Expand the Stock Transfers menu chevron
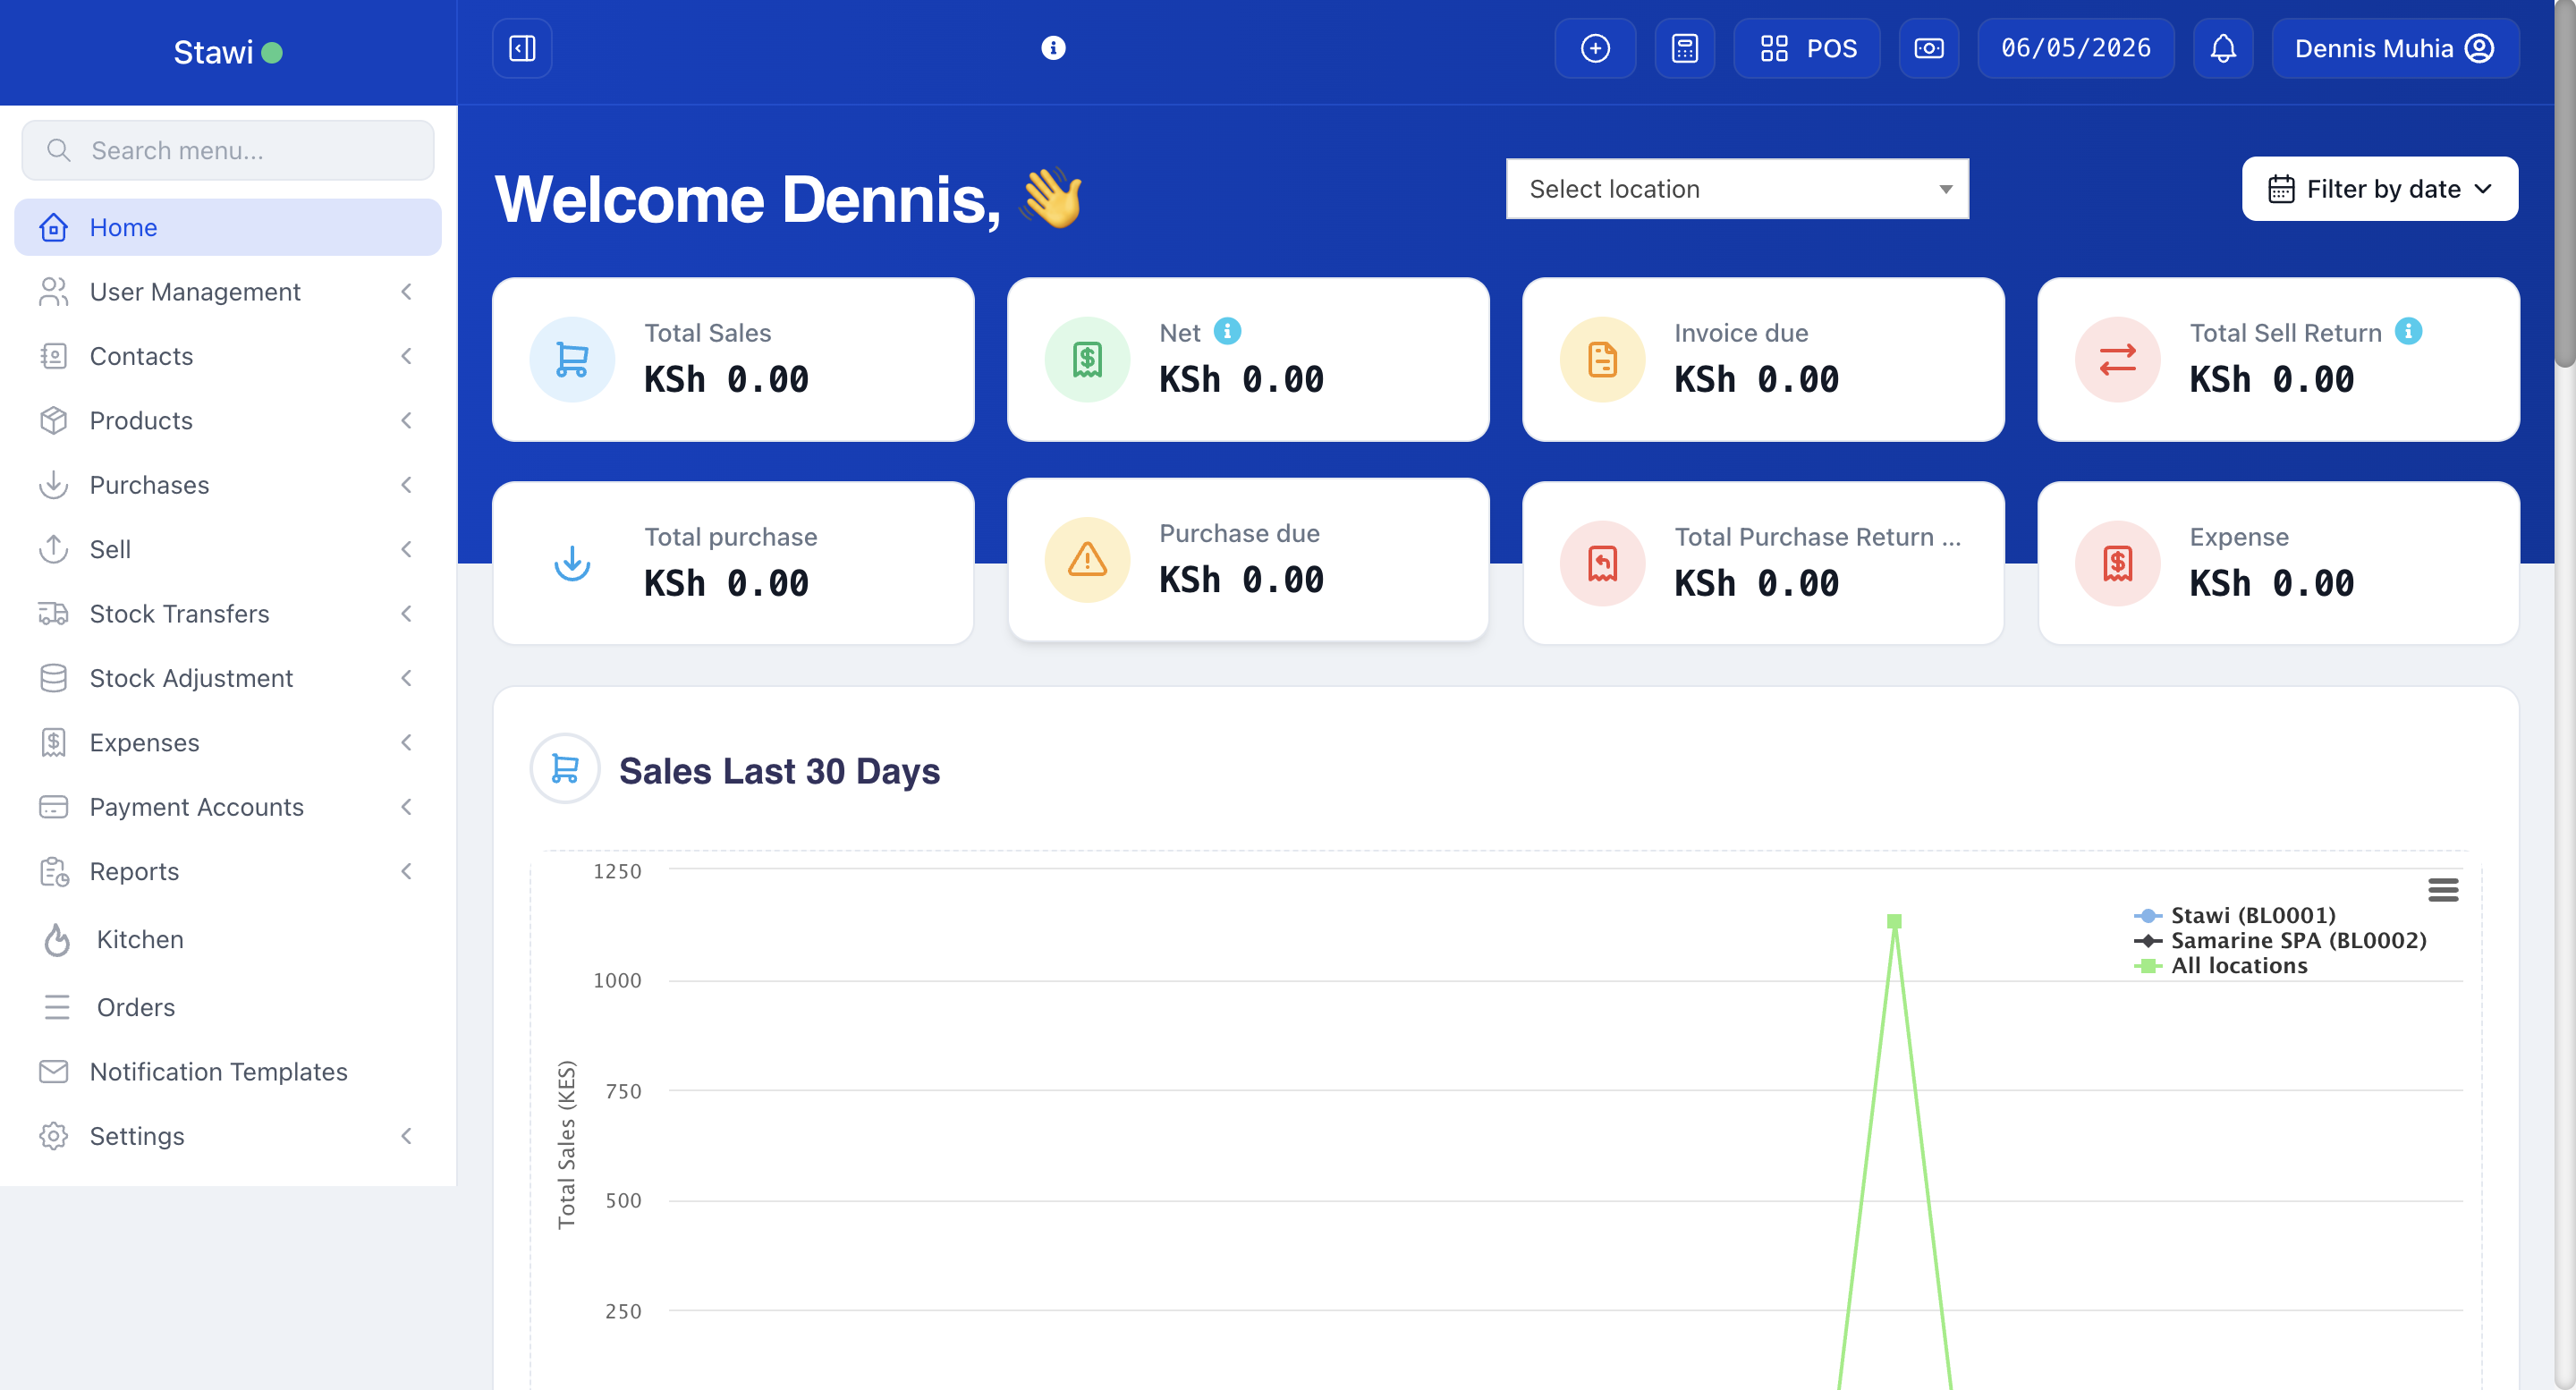Screen dimensions: 2576x1390 [x=406, y=614]
